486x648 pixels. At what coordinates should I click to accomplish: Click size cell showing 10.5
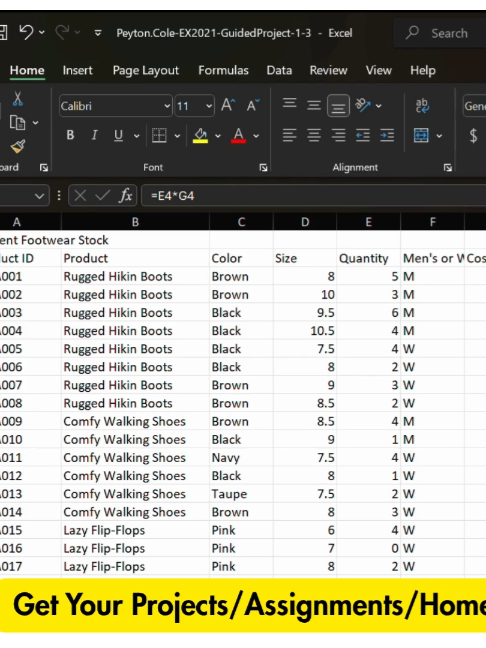coord(305,331)
